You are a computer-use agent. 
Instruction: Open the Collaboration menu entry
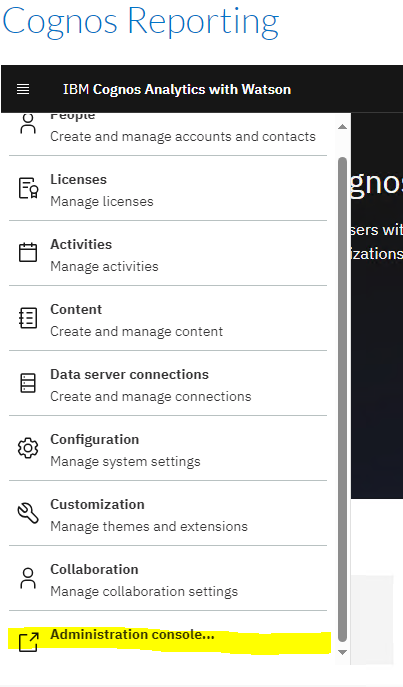tap(168, 578)
